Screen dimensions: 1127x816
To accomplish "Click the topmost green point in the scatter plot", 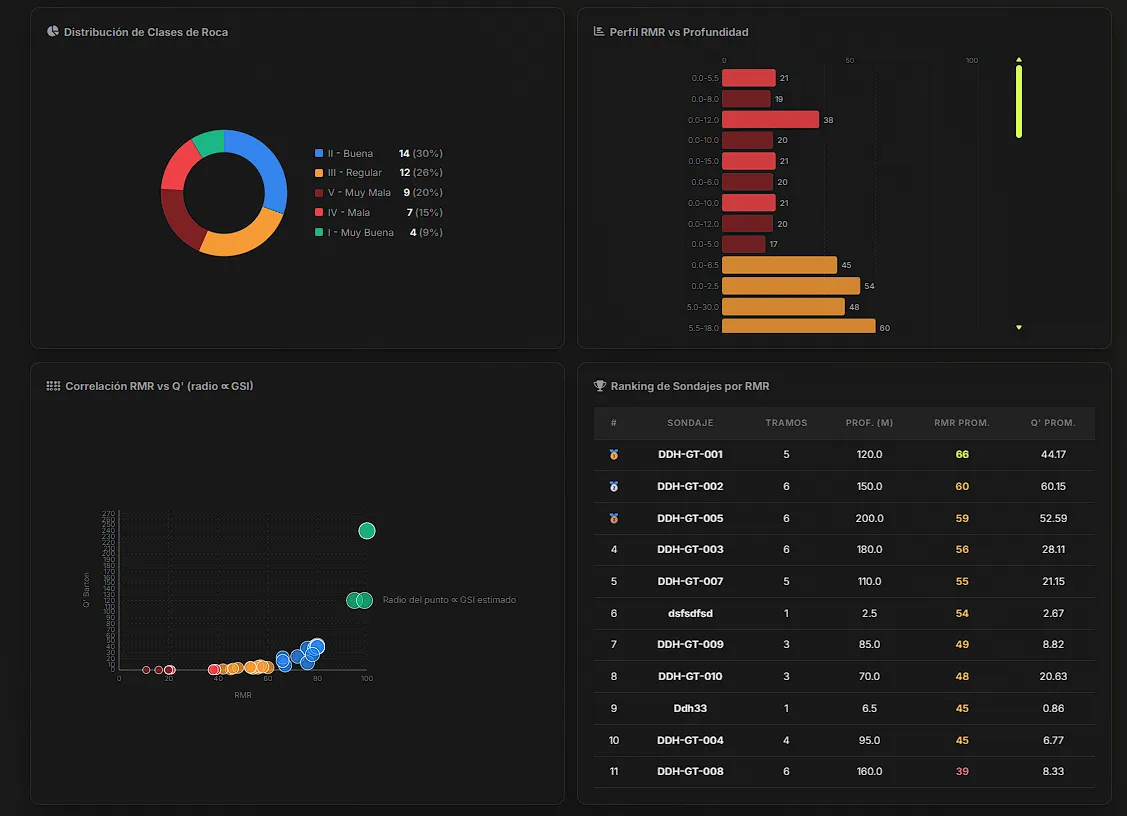I will click(367, 531).
